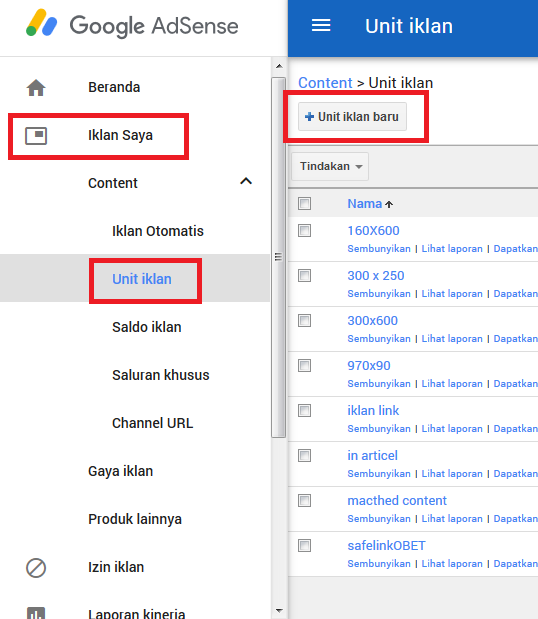The width and height of the screenshot is (538, 619).
Task: Open the 970x90 ad unit
Action: (369, 366)
